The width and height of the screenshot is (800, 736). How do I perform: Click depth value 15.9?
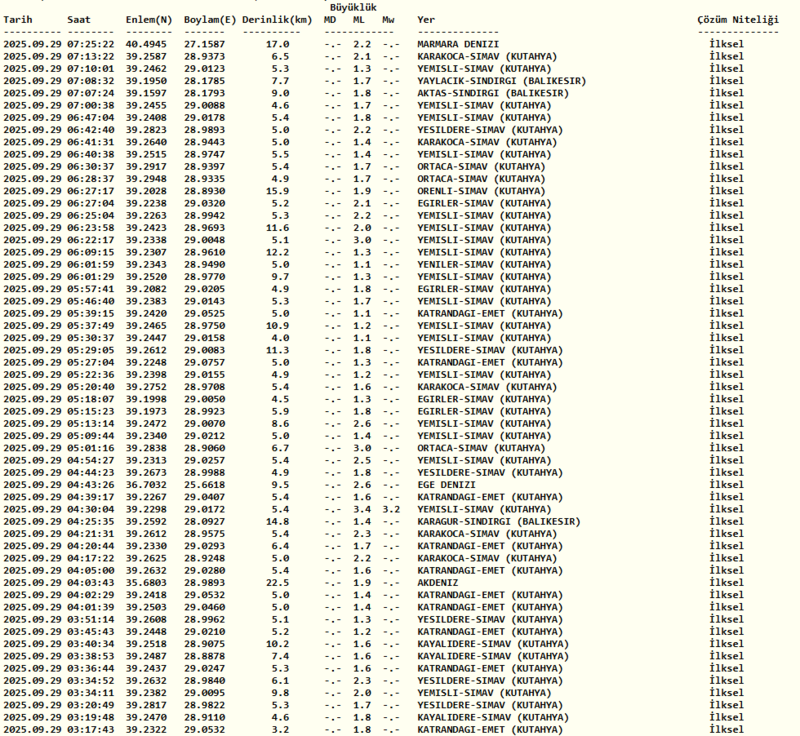[x=277, y=191]
